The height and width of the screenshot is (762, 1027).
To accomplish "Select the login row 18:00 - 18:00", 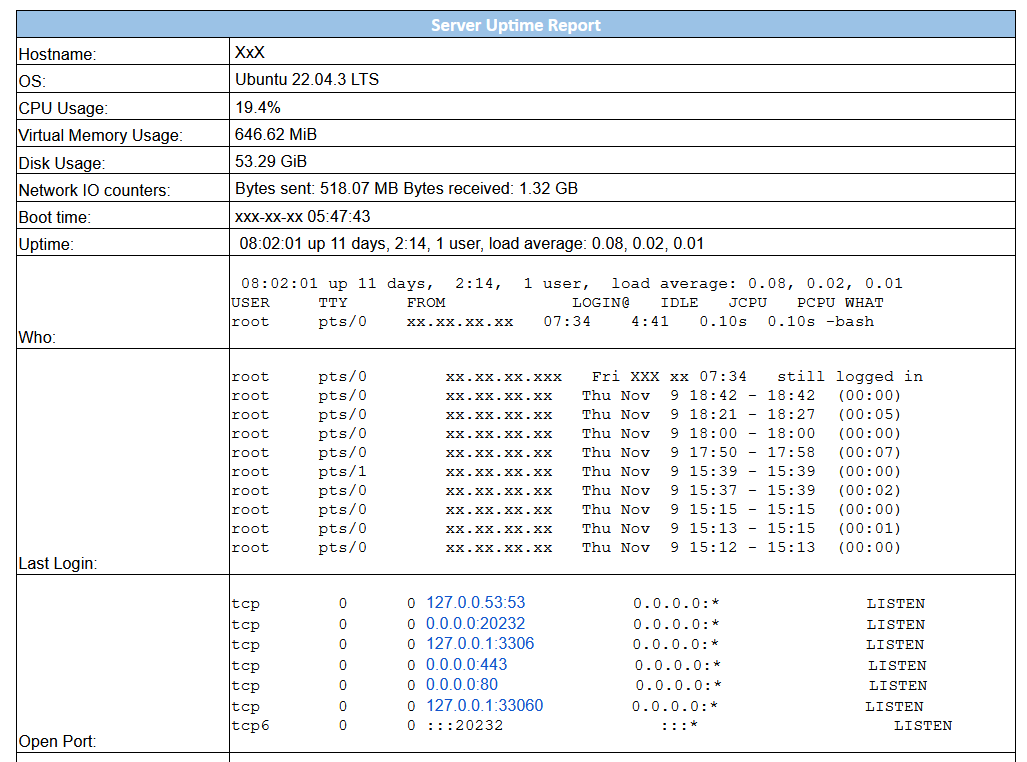I will pyautogui.click(x=567, y=434).
